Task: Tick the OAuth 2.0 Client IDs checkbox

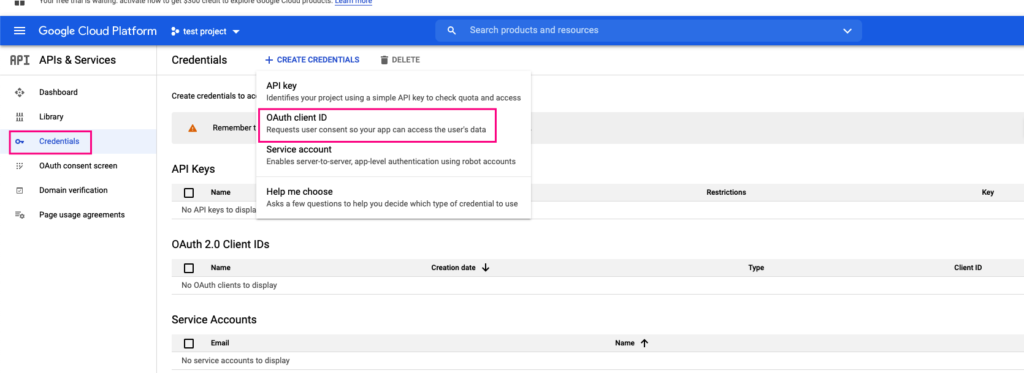Action: (189, 268)
